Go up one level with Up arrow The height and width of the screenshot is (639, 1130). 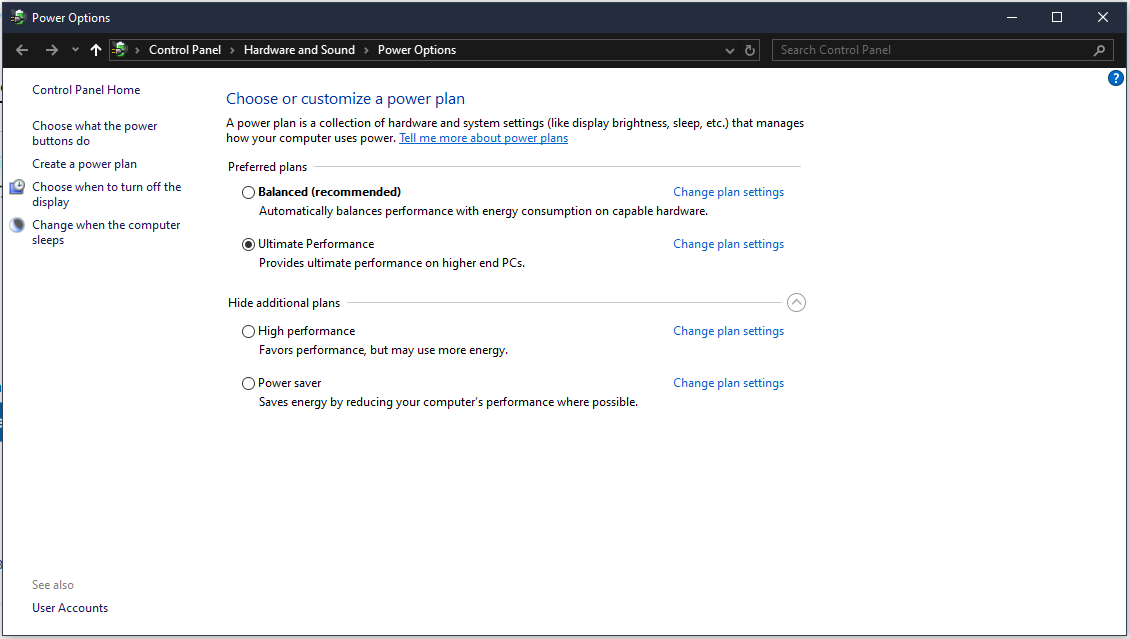point(96,50)
